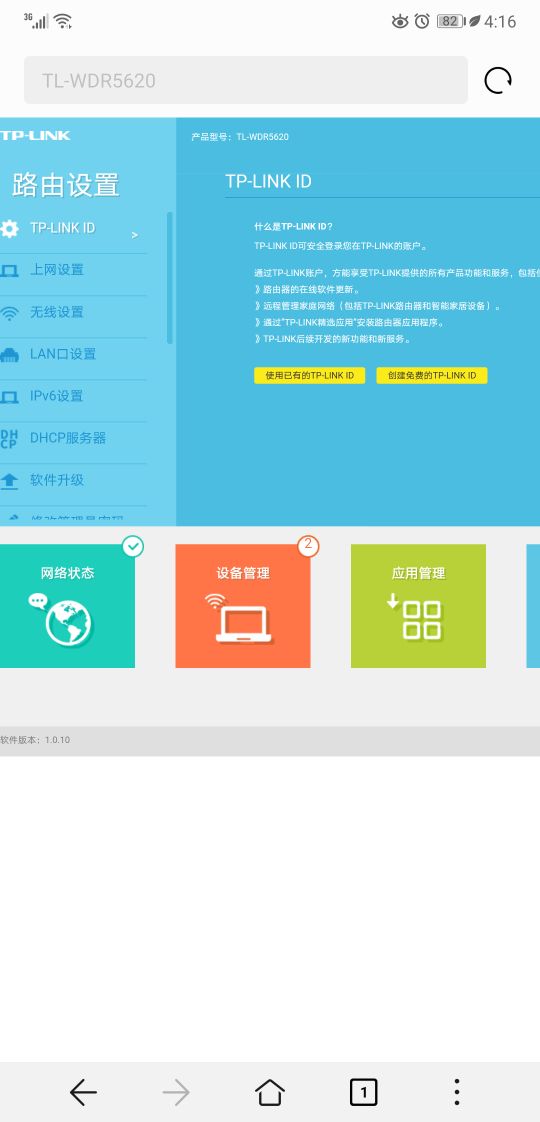Open the 网络状态 tile

tap(67, 606)
